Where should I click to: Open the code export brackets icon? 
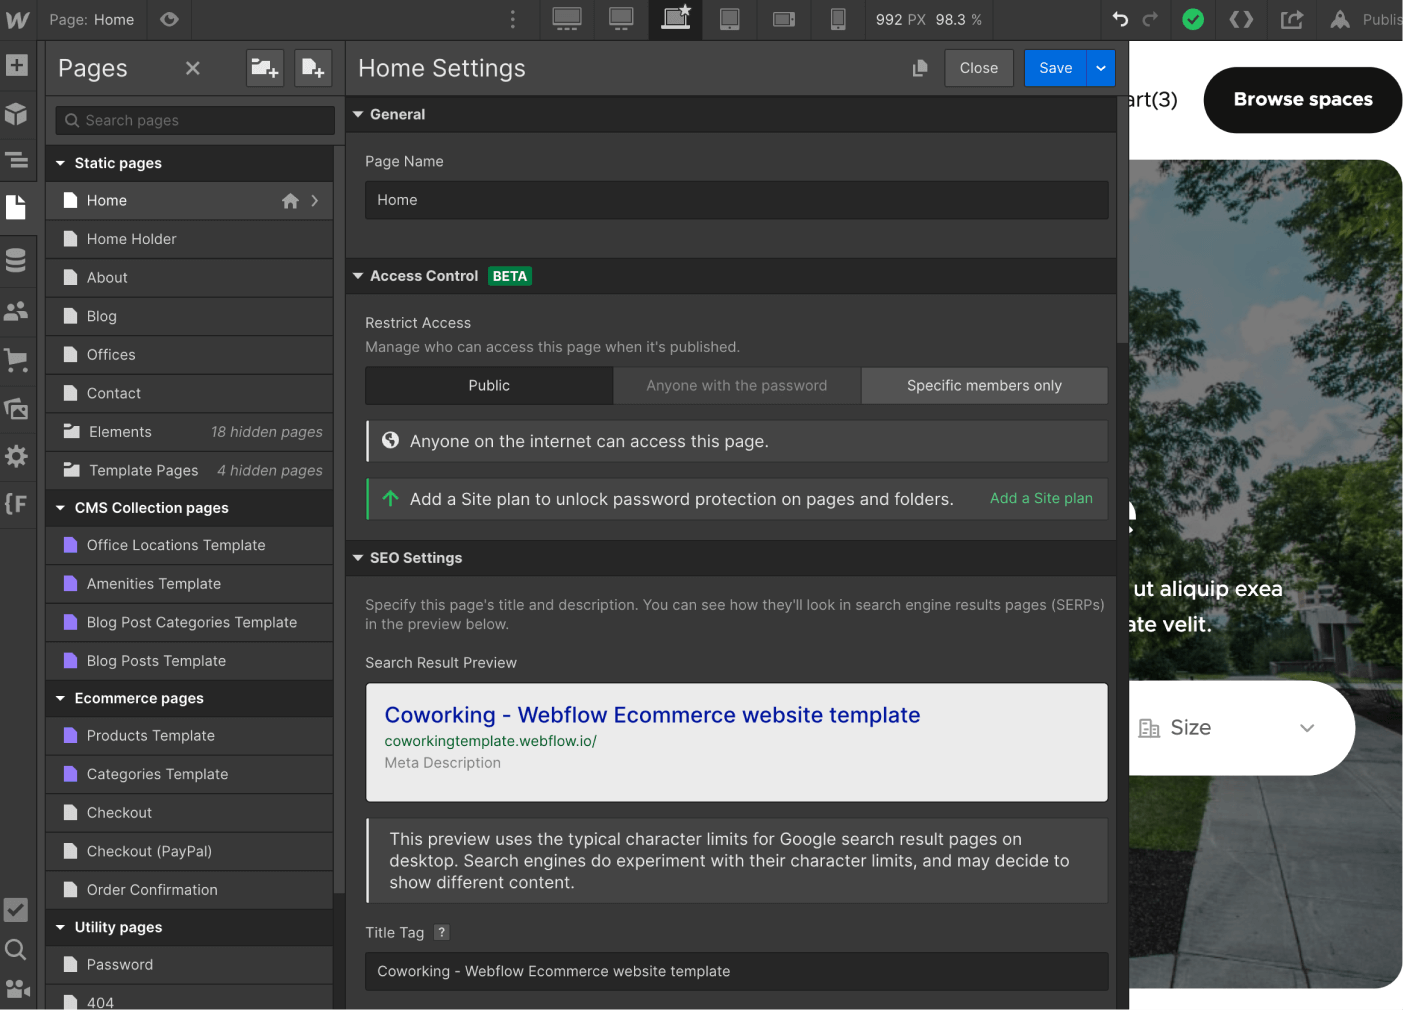coord(1241,19)
